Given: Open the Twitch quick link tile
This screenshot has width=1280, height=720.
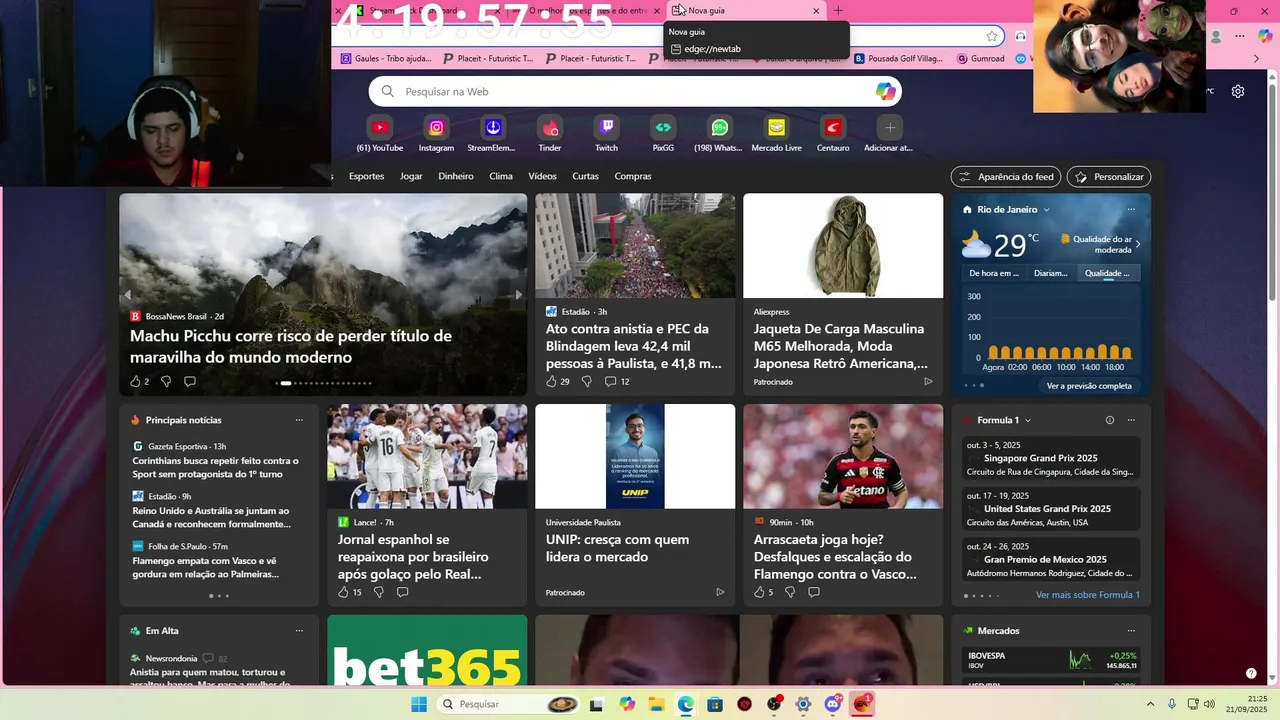Looking at the screenshot, I should click(x=606, y=134).
